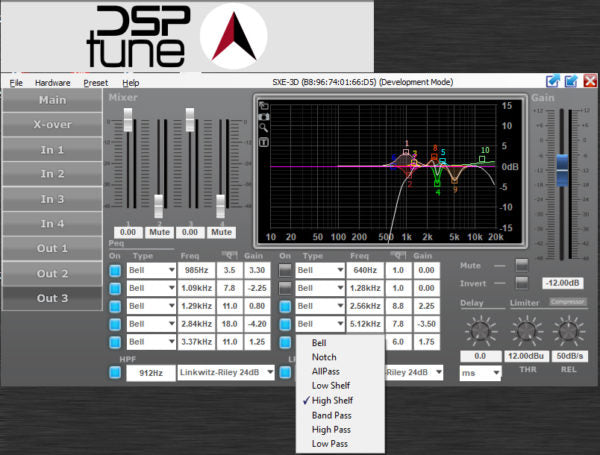Click the 12.00dBu threshold field
Image resolution: width=600 pixels, height=455 pixels.
pos(526,356)
